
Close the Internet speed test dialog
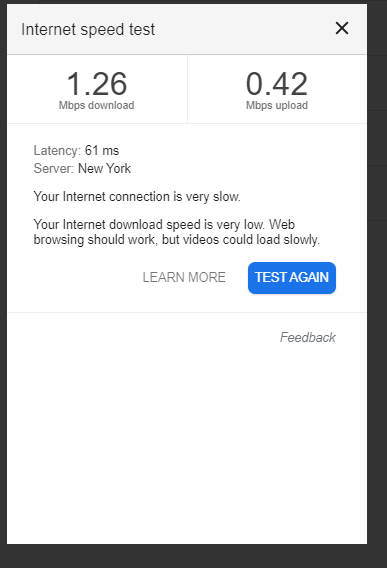click(342, 28)
